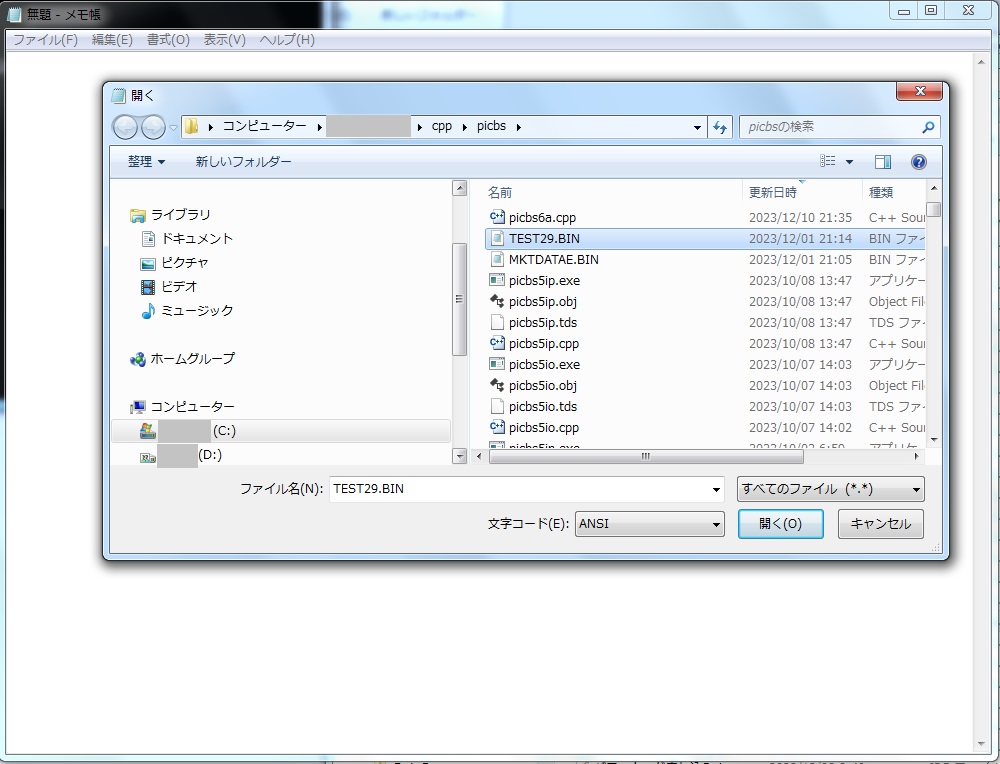Viewport: 1000px width, 764px height.
Task: Open help with the question mark icon
Action: [918, 162]
